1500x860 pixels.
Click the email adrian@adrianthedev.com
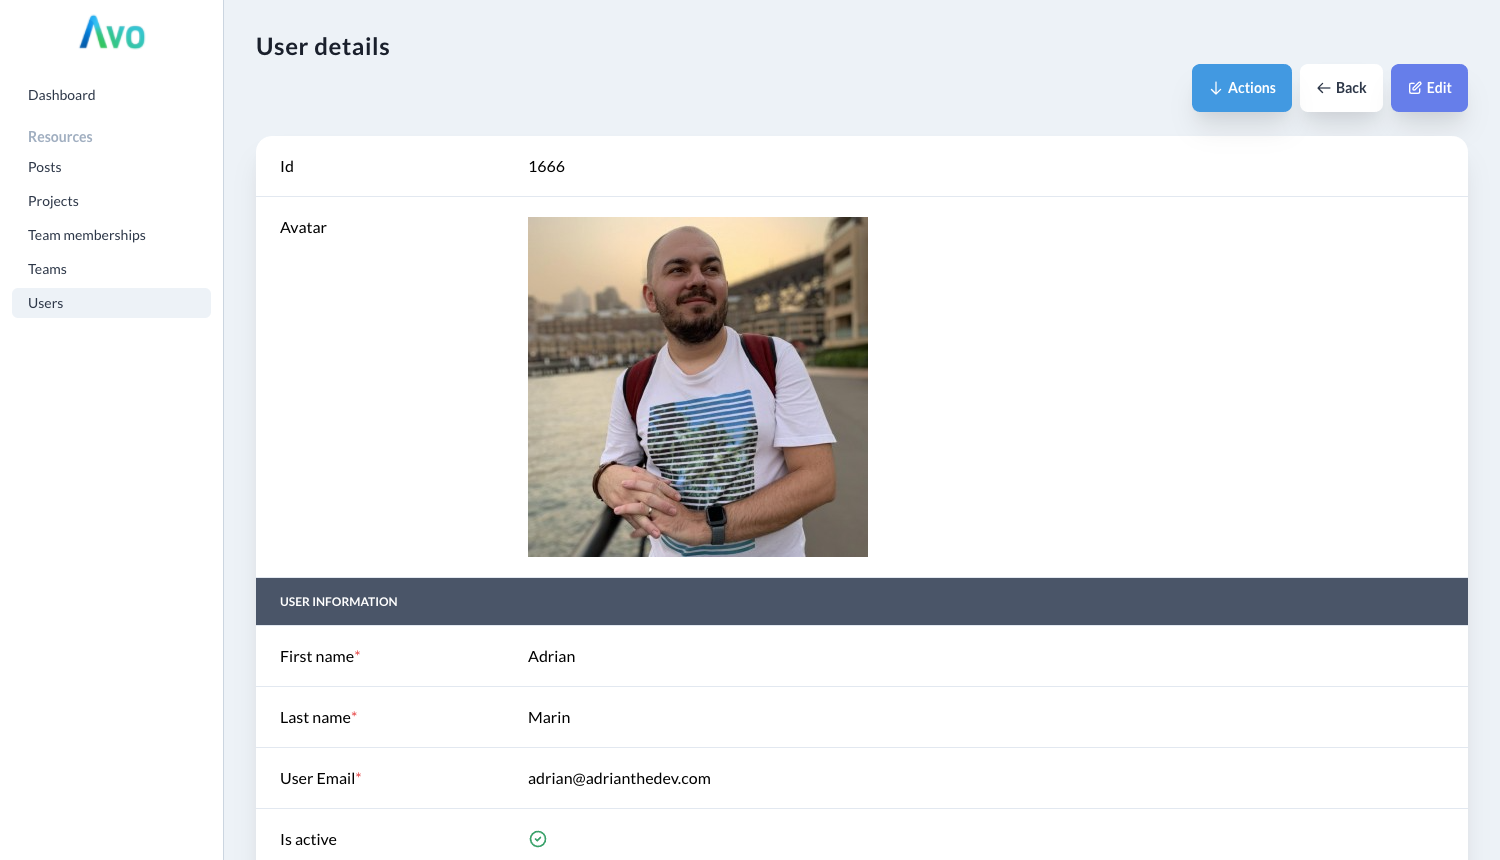coord(619,778)
